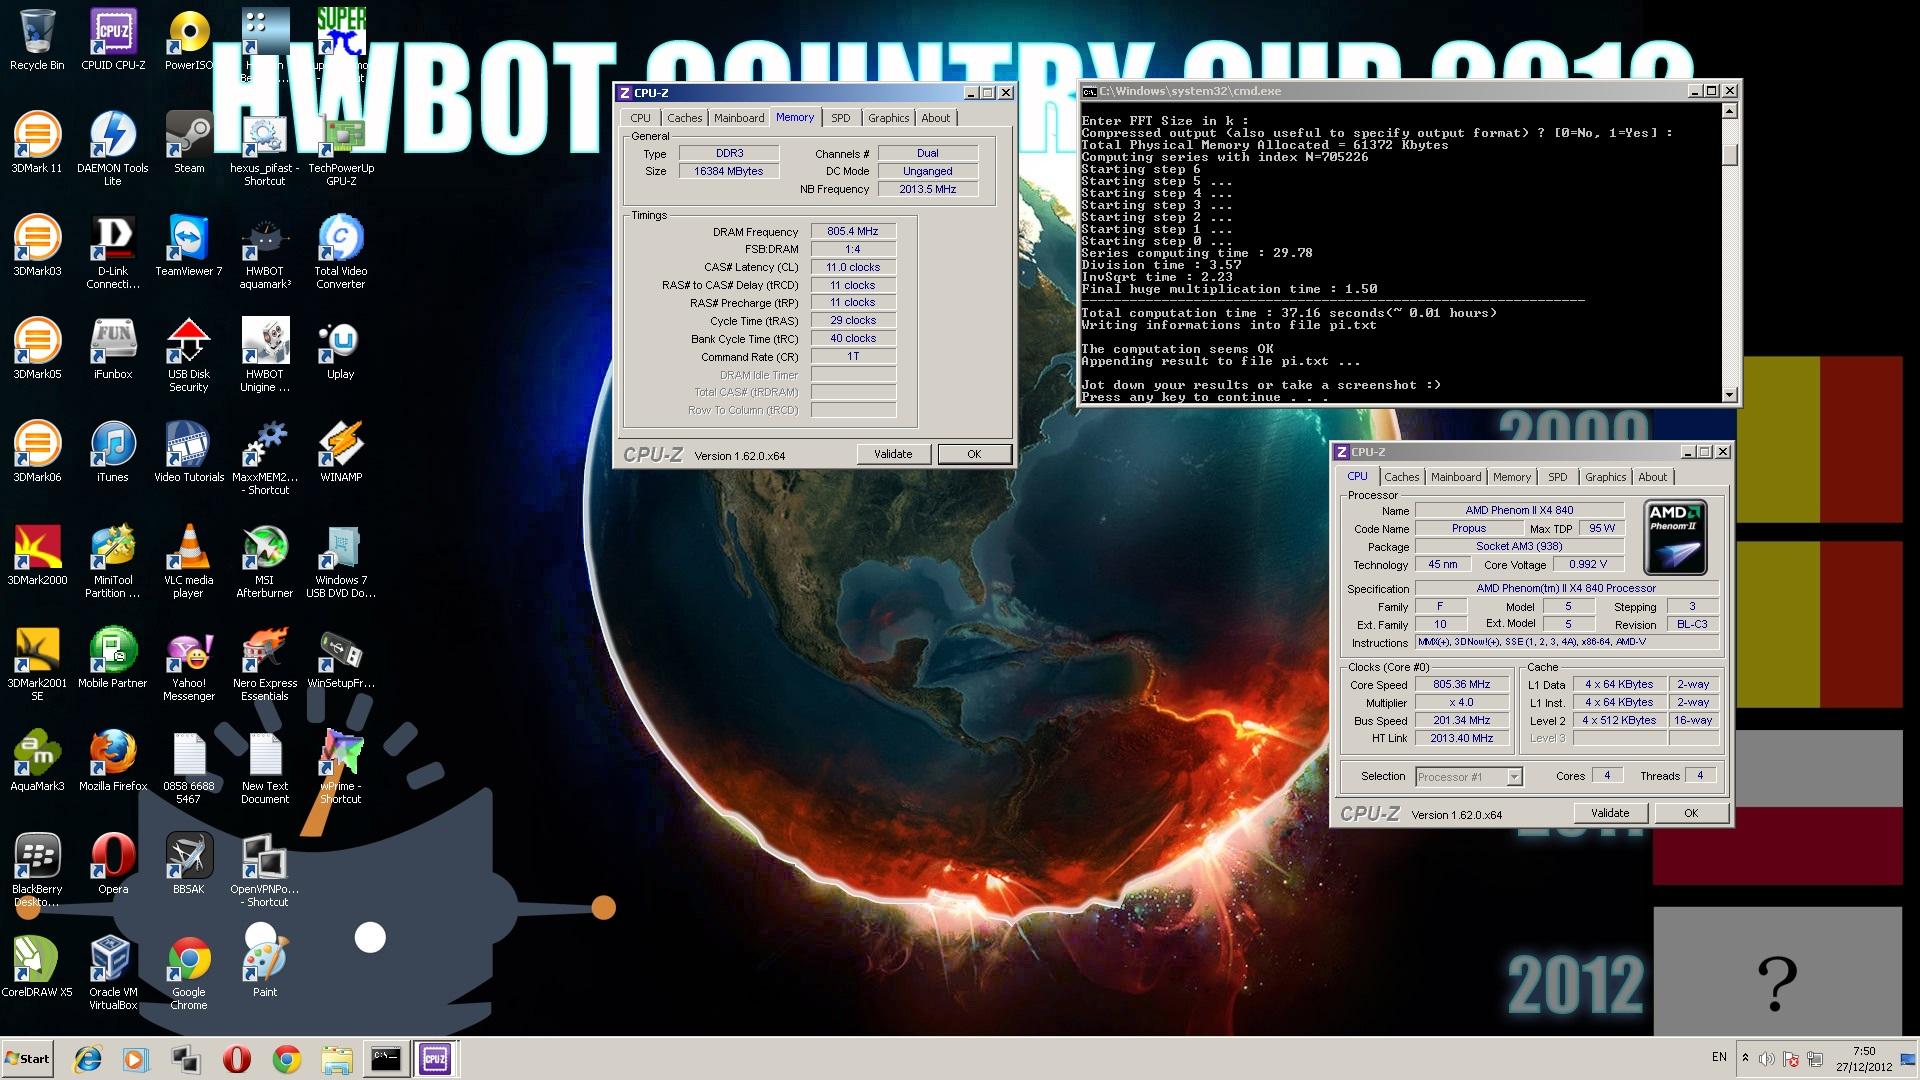Launch Oracle VM VirtualBox
The height and width of the screenshot is (1080, 1920).
point(113,973)
